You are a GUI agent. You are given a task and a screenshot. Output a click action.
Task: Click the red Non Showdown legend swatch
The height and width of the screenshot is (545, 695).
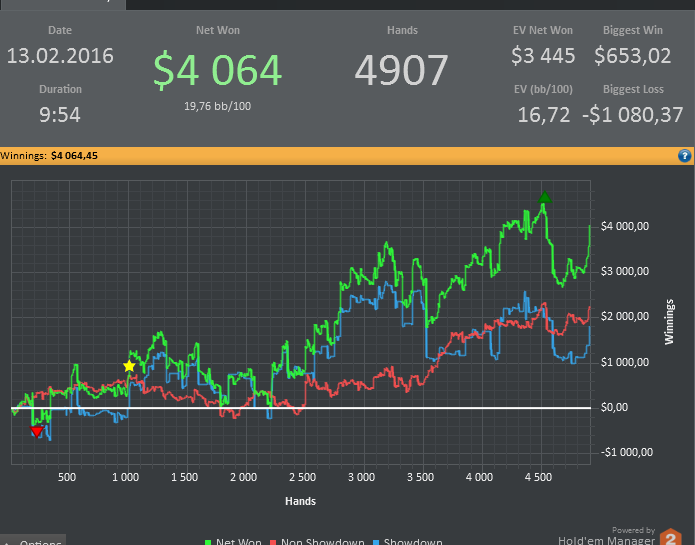click(273, 542)
